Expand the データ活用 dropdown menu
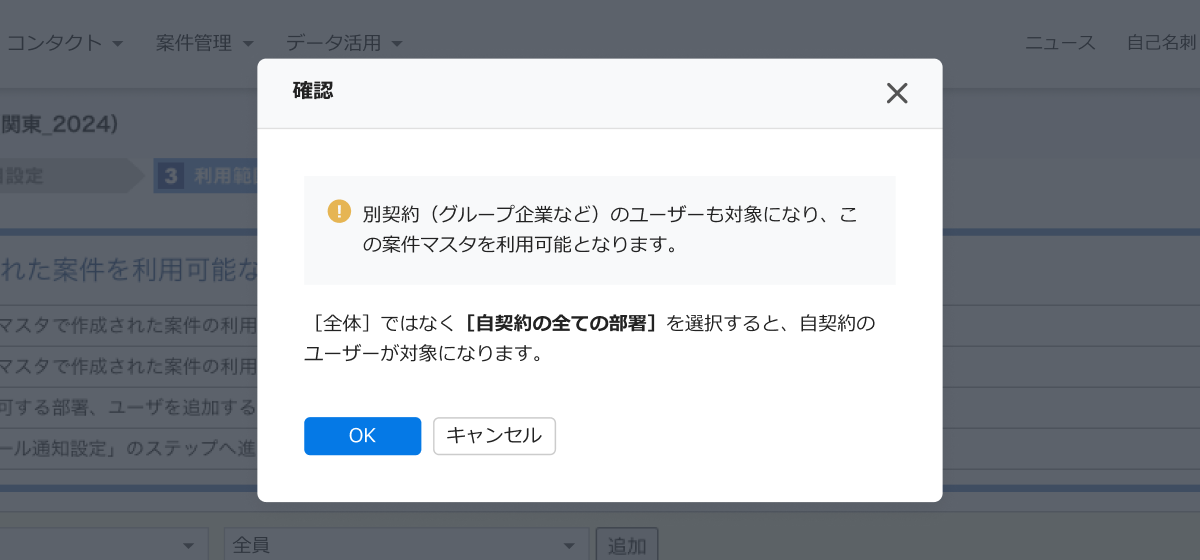This screenshot has width=1200, height=560. point(343,43)
